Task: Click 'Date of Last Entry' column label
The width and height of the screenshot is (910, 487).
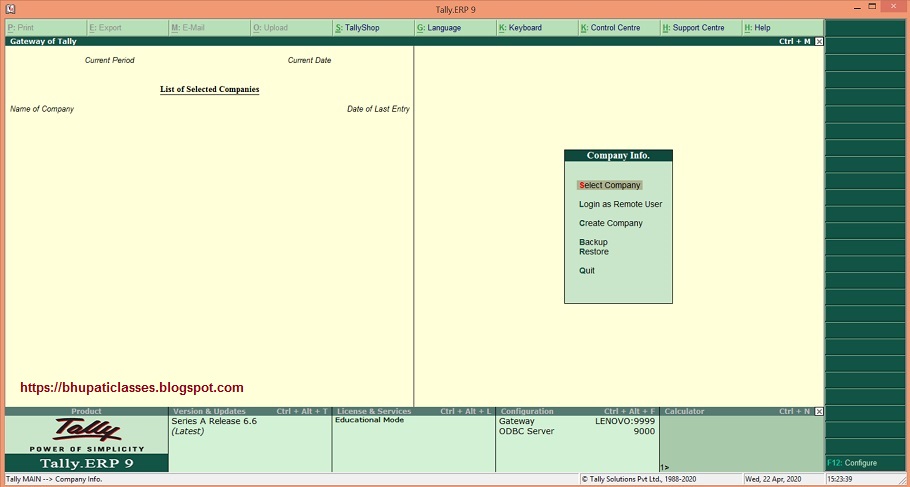Action: [378, 109]
